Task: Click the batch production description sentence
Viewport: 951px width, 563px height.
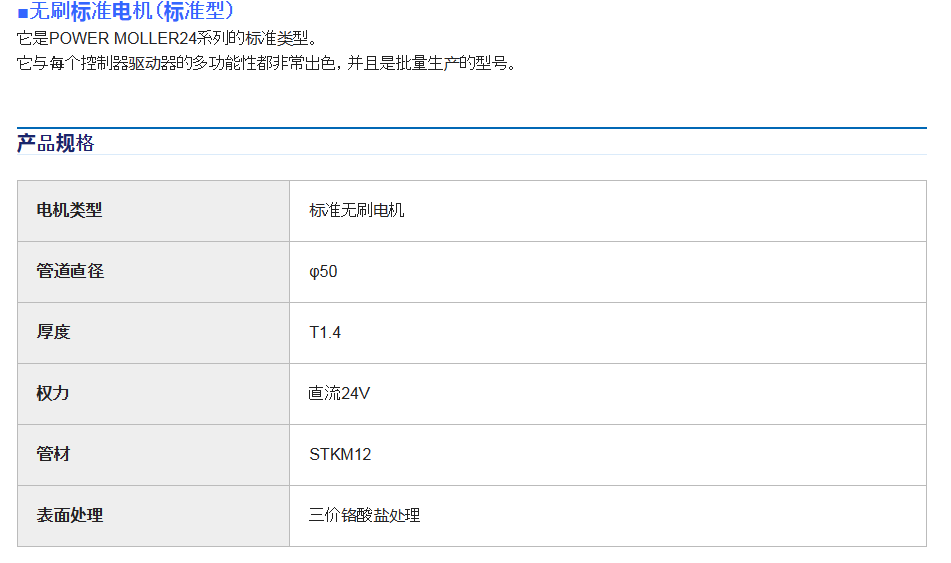Action: tap(266, 63)
